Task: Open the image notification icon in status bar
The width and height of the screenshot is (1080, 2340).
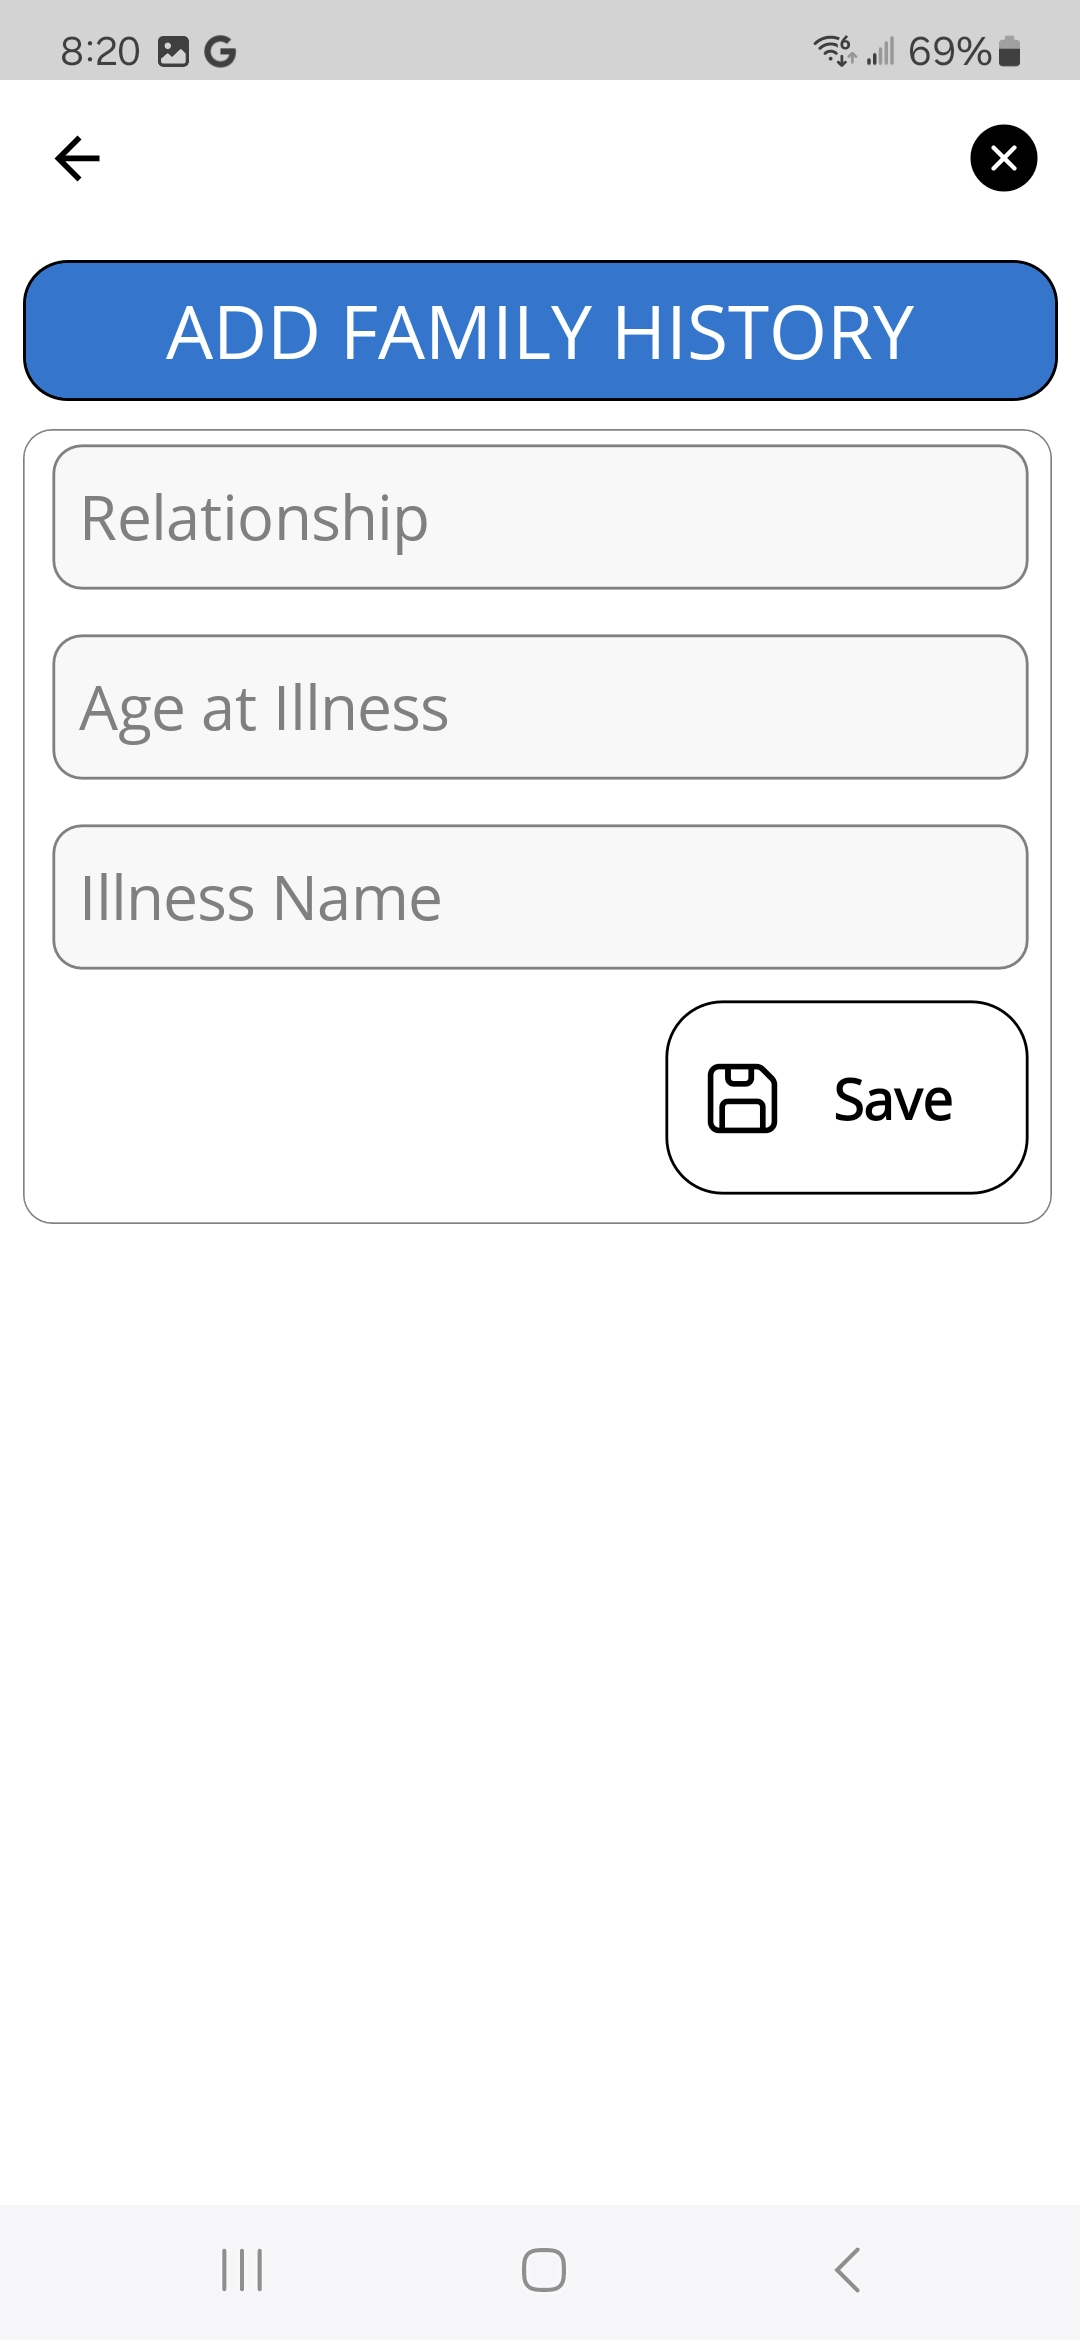Action: [173, 51]
